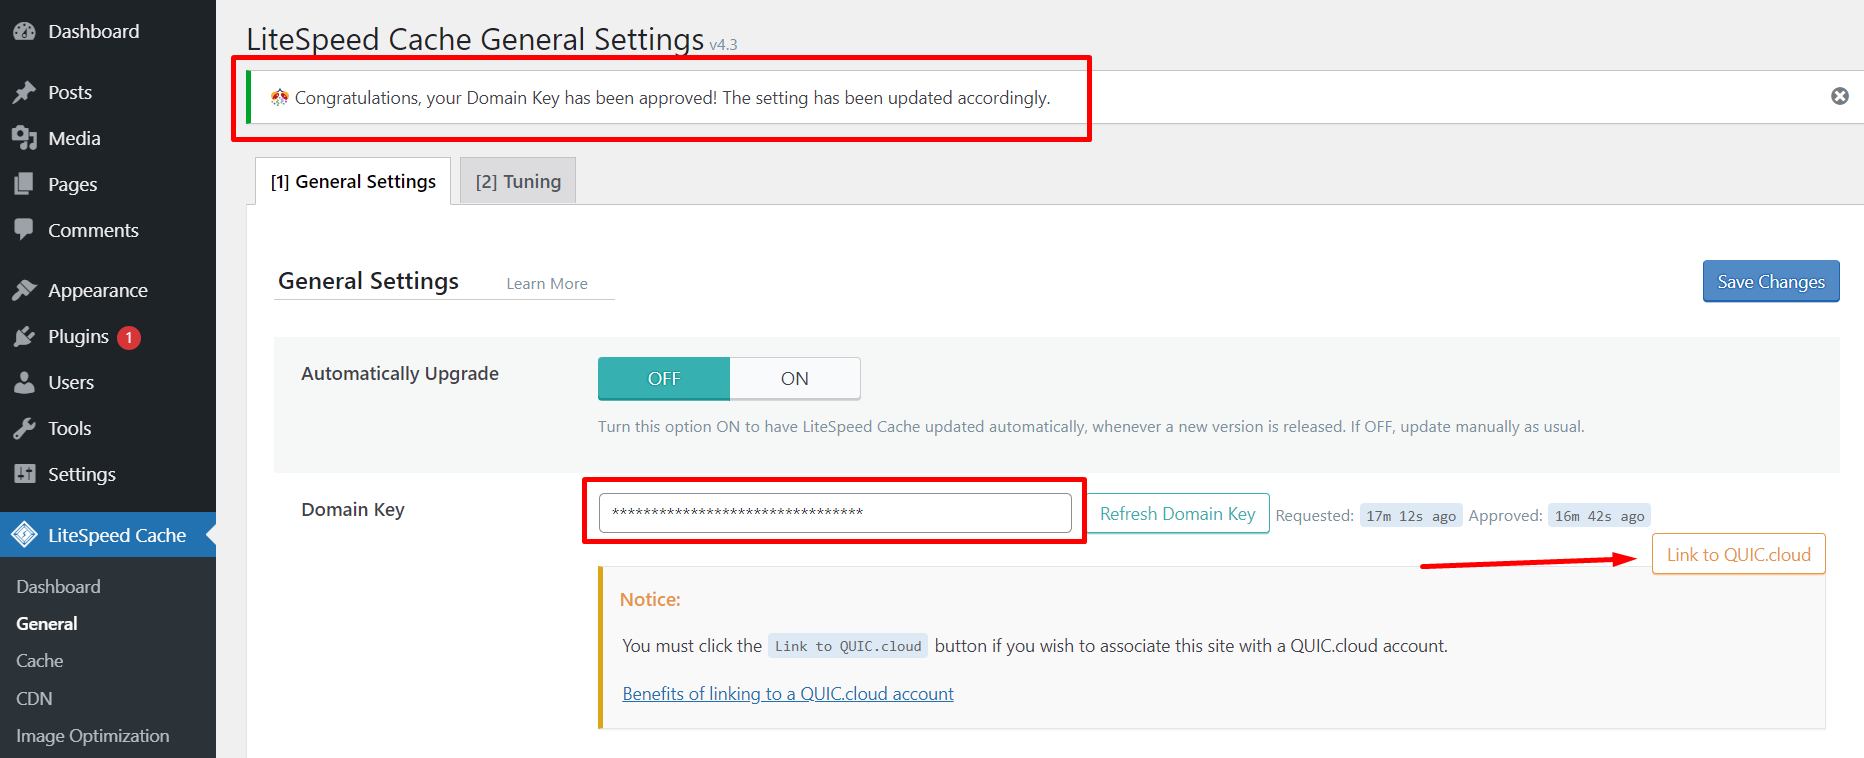The image size is (1864, 758).
Task: Click the Media icon in sidebar
Action: (24, 138)
